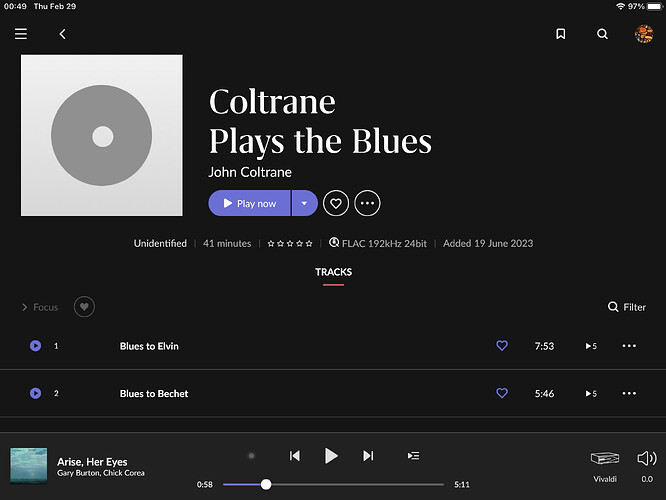The height and width of the screenshot is (500, 666).
Task: Click the Unidentified album status
Action: click(160, 243)
